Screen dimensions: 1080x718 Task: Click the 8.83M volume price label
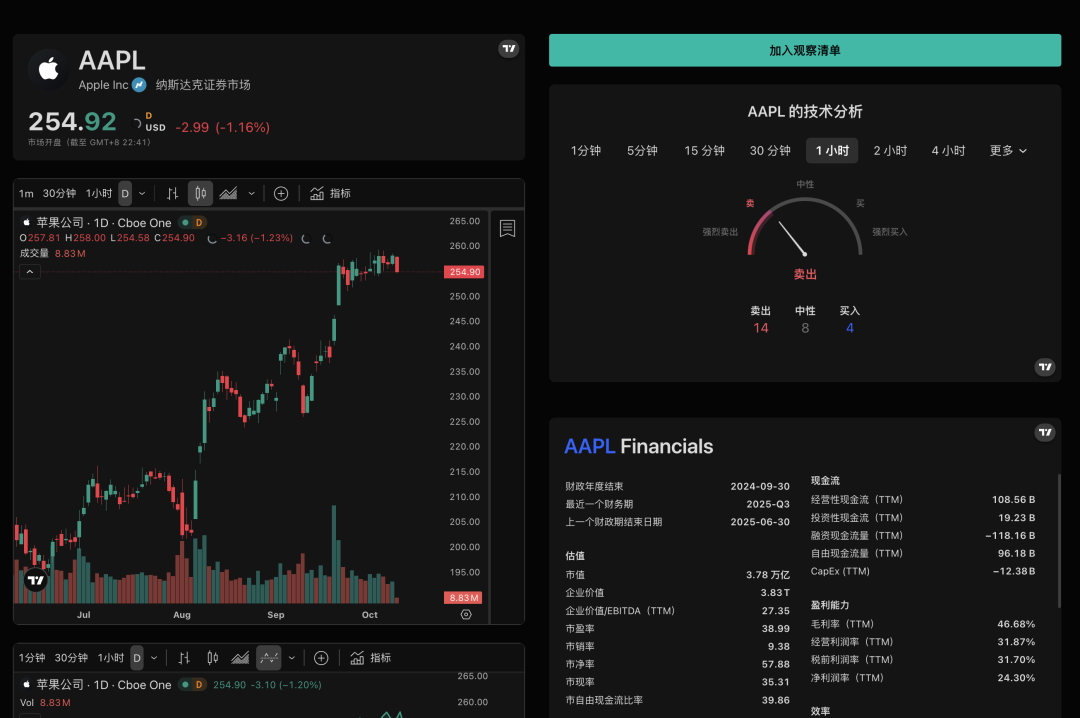(x=463, y=597)
